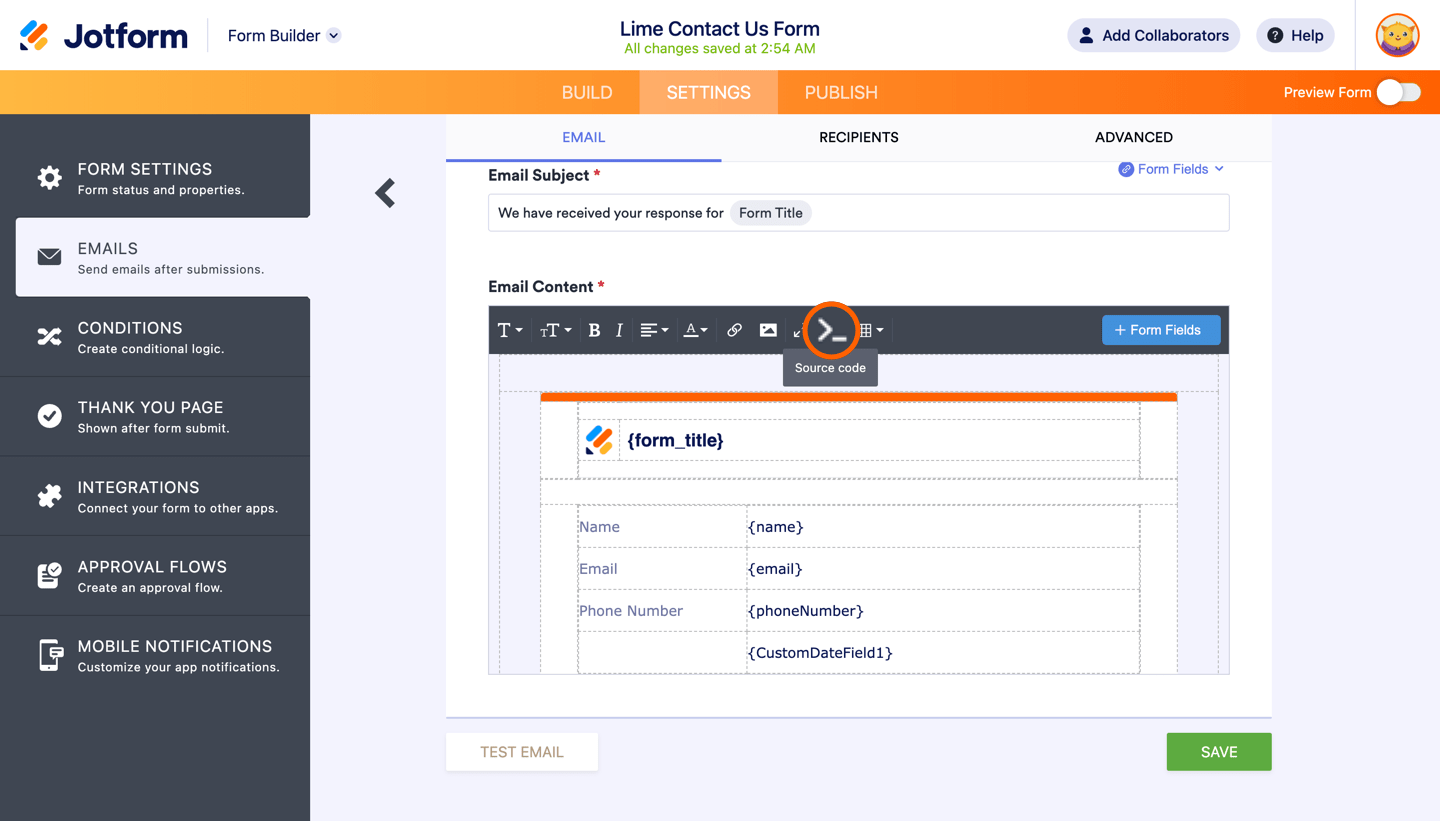Click the {phoneNumber} placeholder cell
The height and width of the screenshot is (821, 1440).
(x=943, y=611)
